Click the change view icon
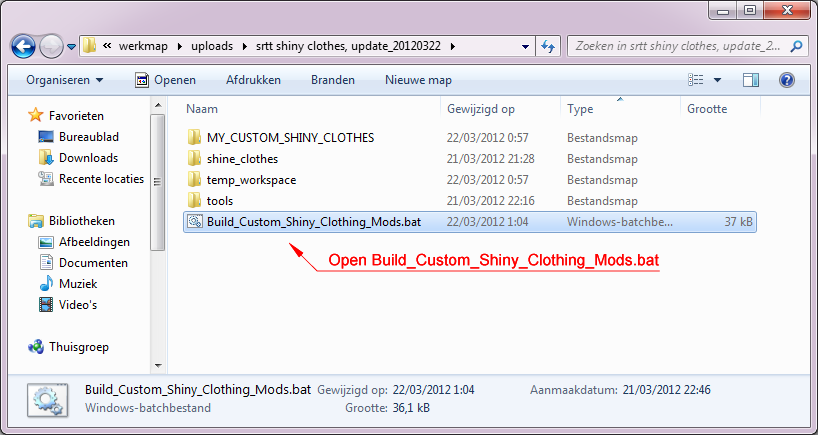818x435 pixels. click(696, 80)
